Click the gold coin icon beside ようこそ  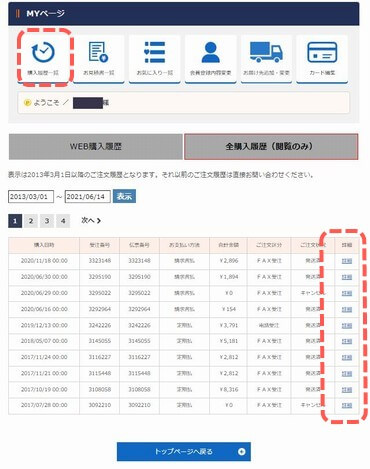pyautogui.click(x=27, y=103)
